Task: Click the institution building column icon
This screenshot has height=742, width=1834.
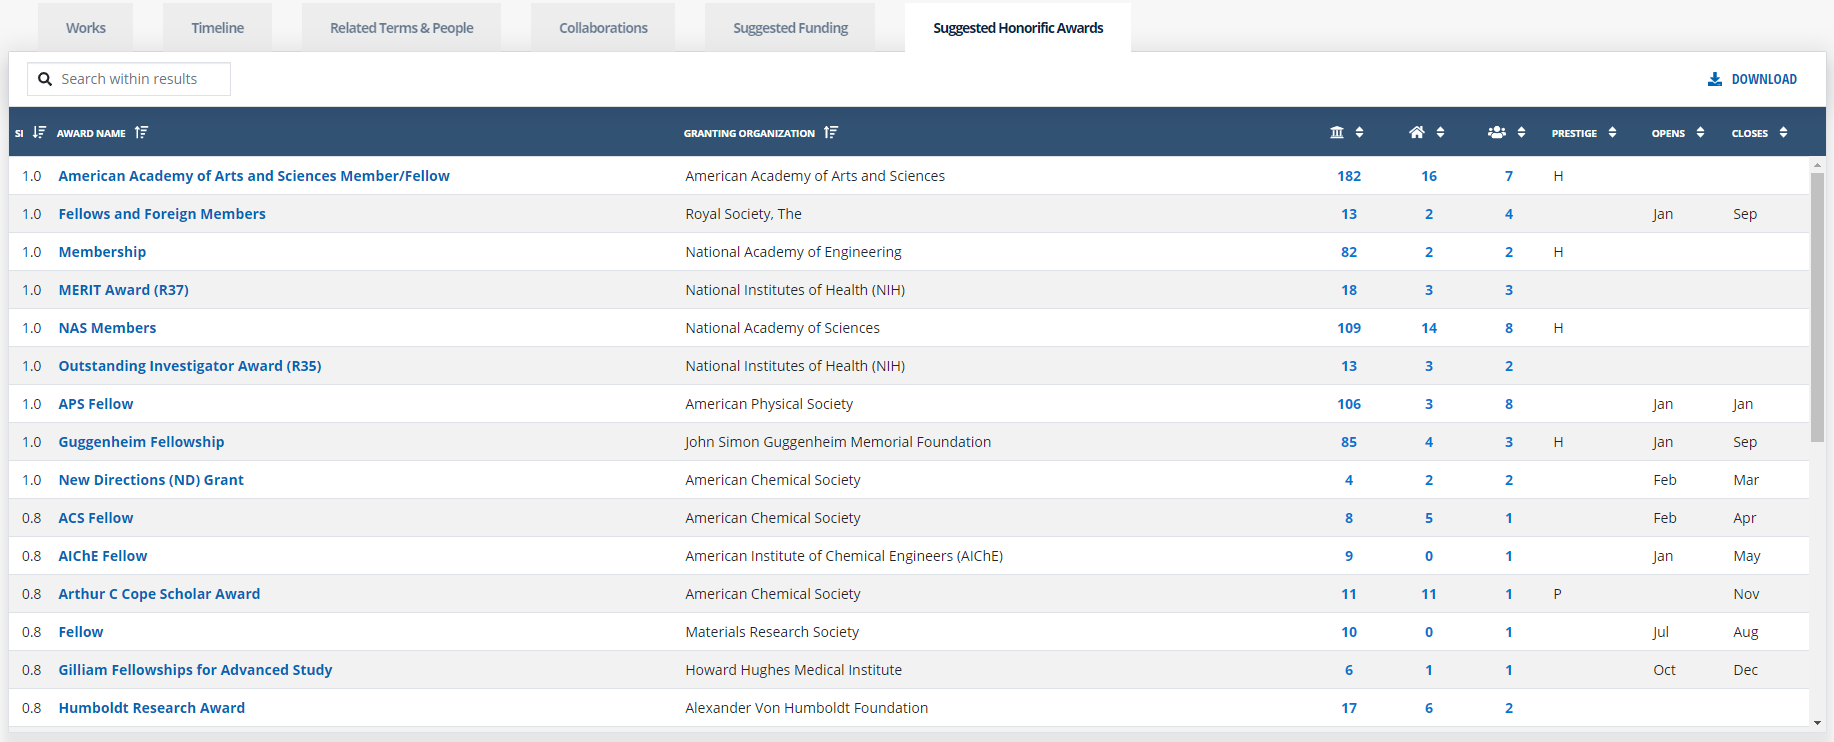Action: coord(1337,132)
